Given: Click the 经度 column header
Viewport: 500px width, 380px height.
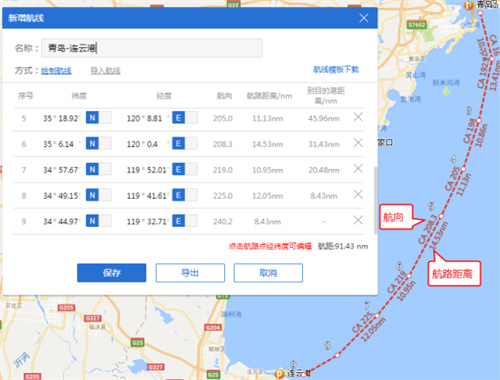Looking at the screenshot, I should pos(164,96).
